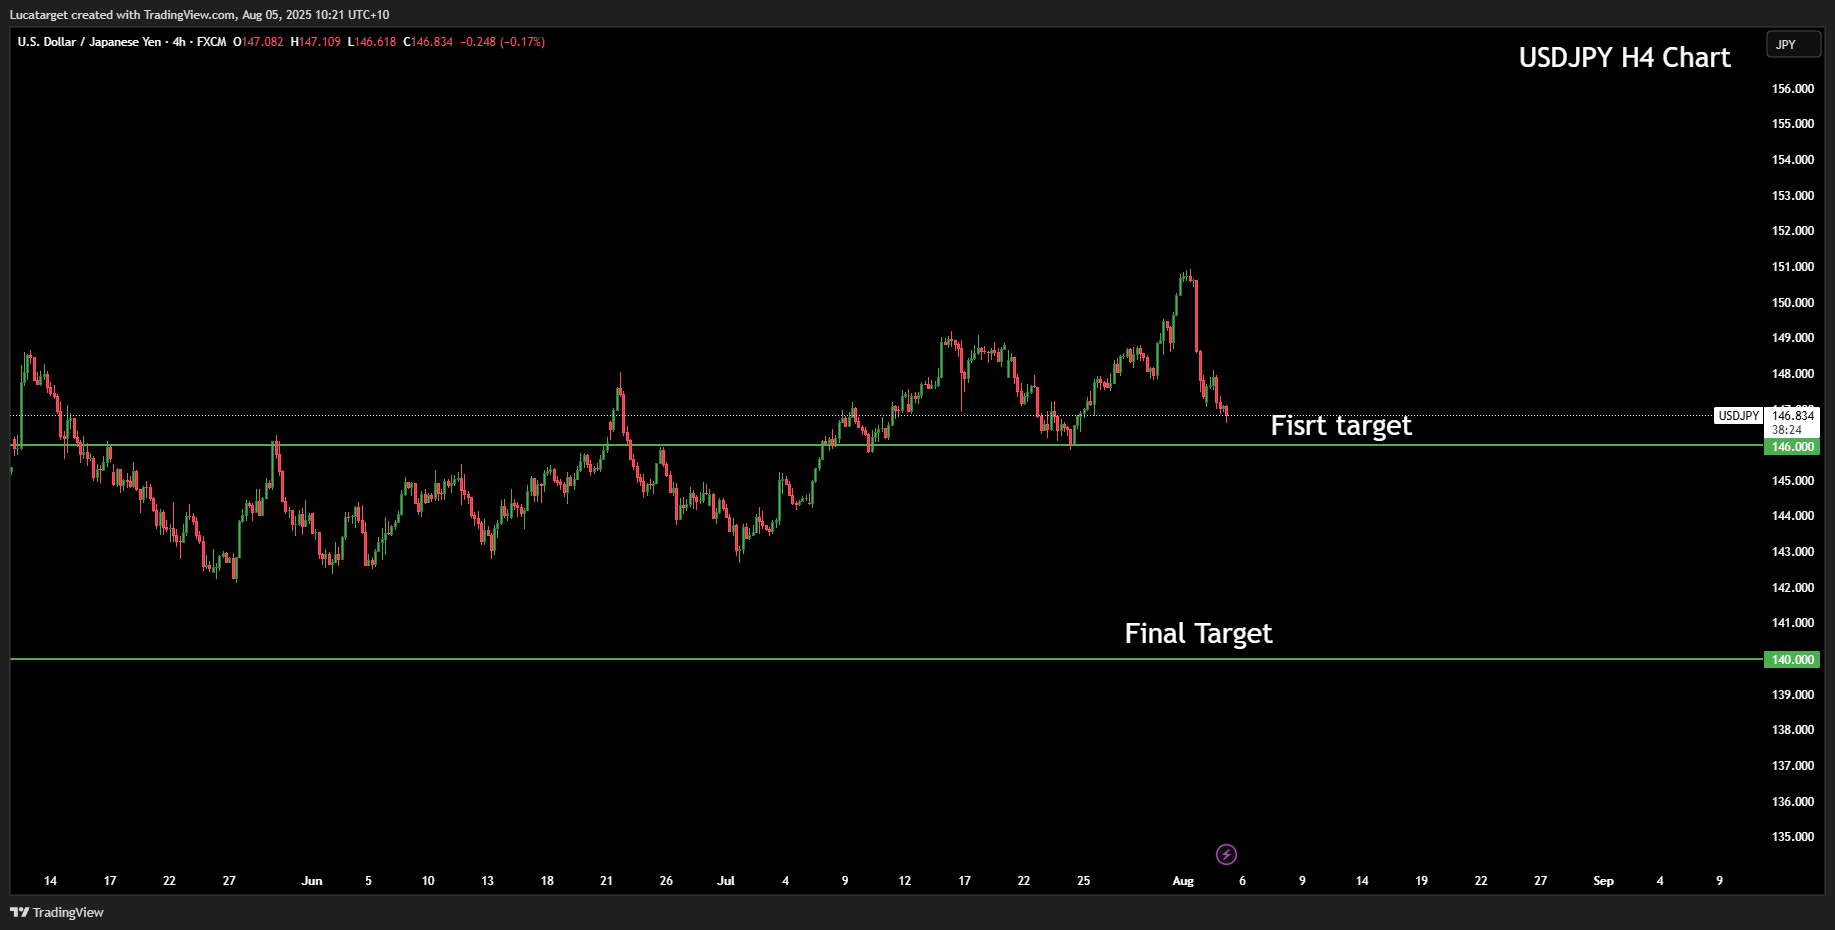Click the 151.000 price scale label
The image size is (1835, 930).
[1793, 267]
